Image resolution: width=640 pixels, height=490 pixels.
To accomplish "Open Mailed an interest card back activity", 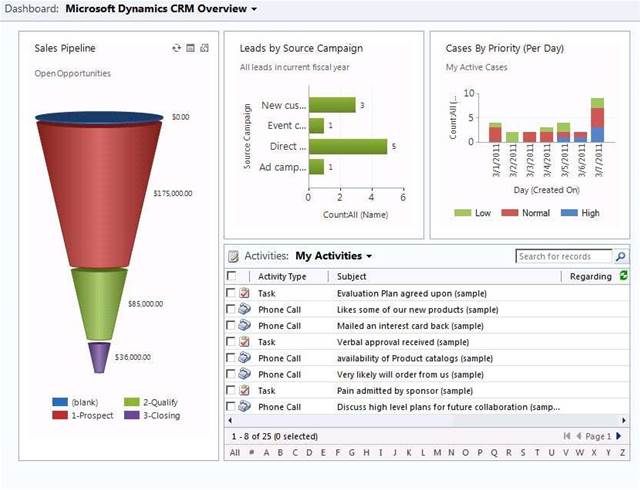I will pyautogui.click(x=410, y=326).
